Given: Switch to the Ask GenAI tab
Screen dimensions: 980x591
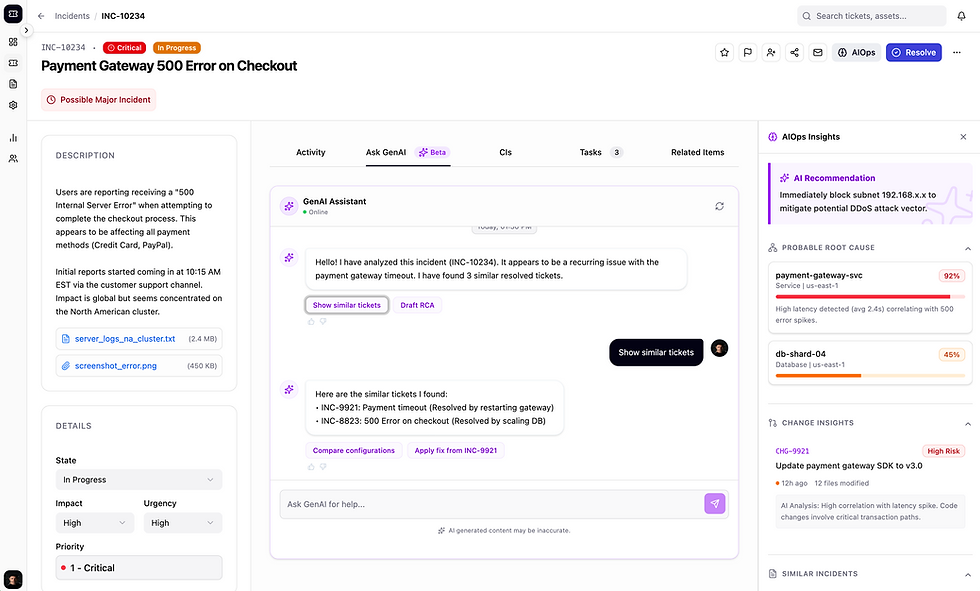Looking at the screenshot, I should tap(408, 152).
